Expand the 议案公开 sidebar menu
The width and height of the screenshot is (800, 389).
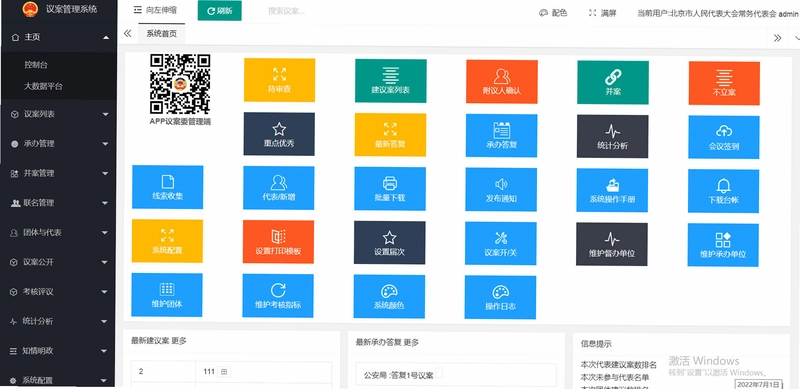[58, 262]
